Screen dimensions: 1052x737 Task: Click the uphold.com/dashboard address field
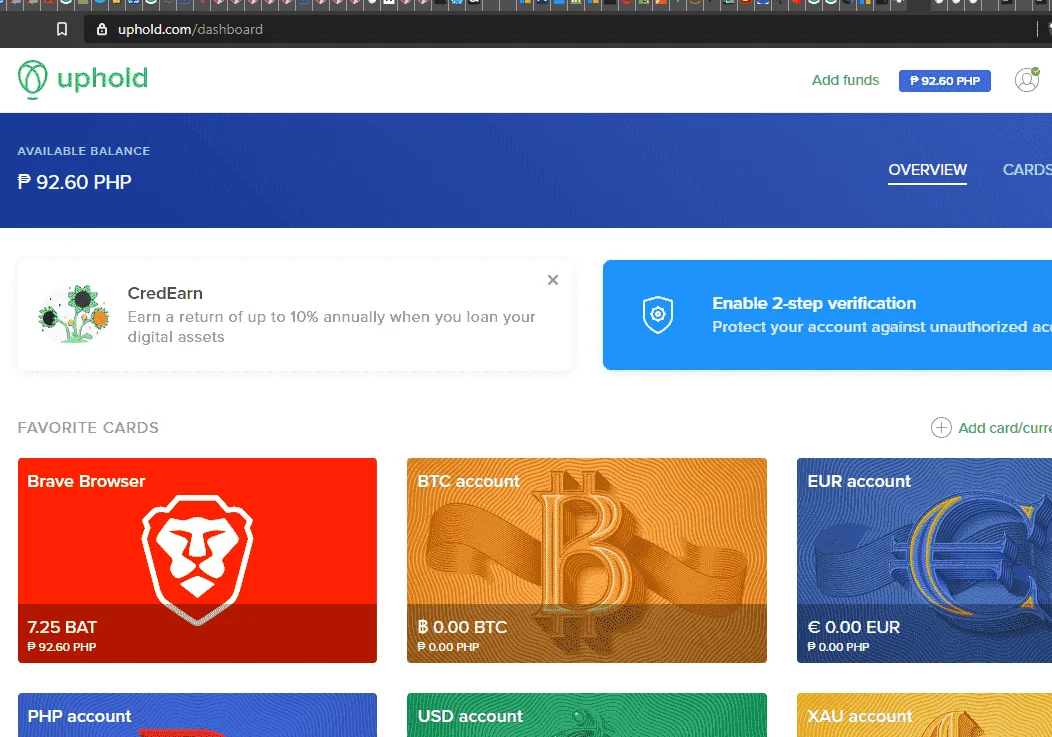[x=560, y=30]
